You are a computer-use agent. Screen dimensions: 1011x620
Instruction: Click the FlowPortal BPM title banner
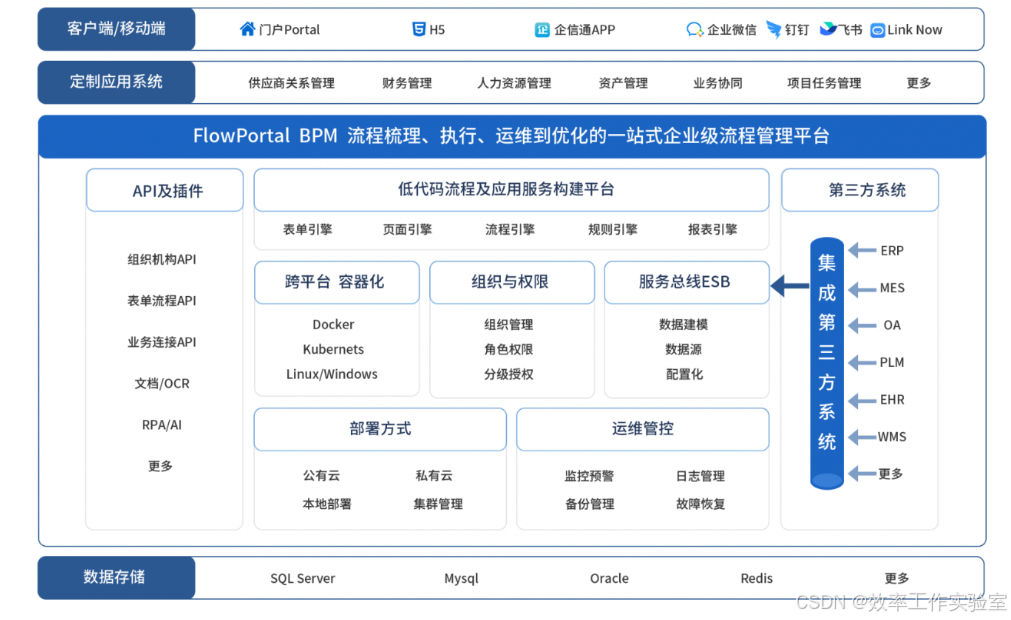[512, 136]
